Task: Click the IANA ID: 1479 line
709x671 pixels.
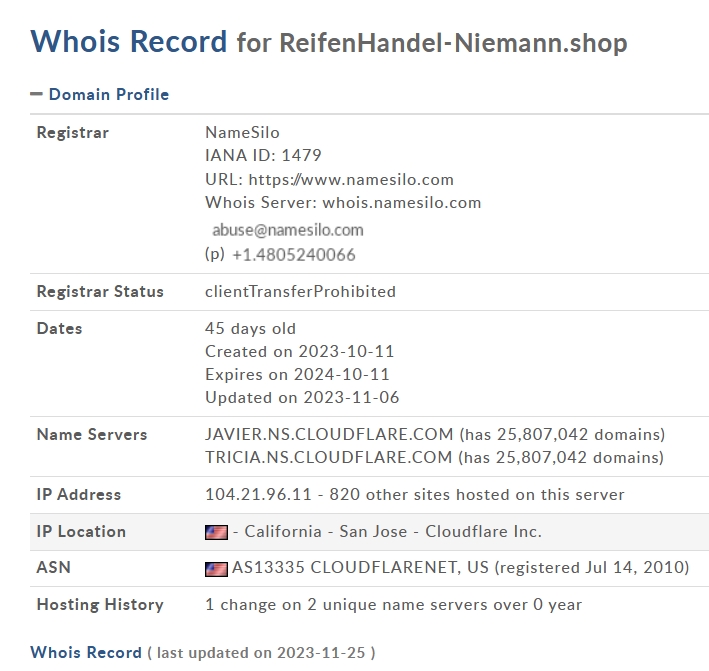Action: pos(263,156)
